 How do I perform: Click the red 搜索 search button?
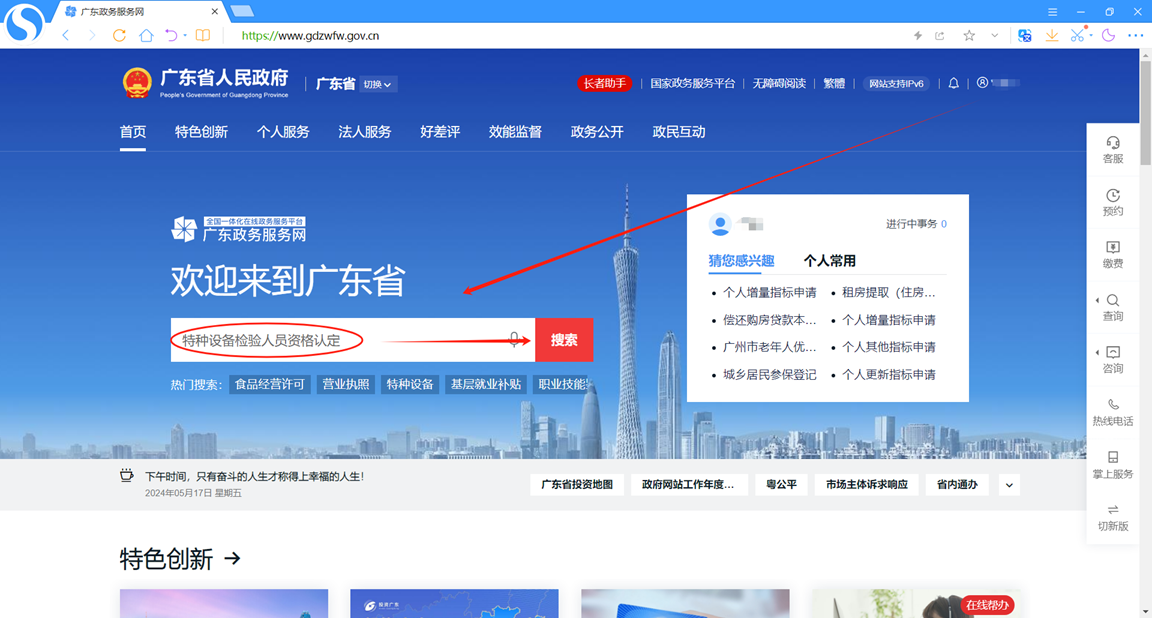click(x=563, y=340)
